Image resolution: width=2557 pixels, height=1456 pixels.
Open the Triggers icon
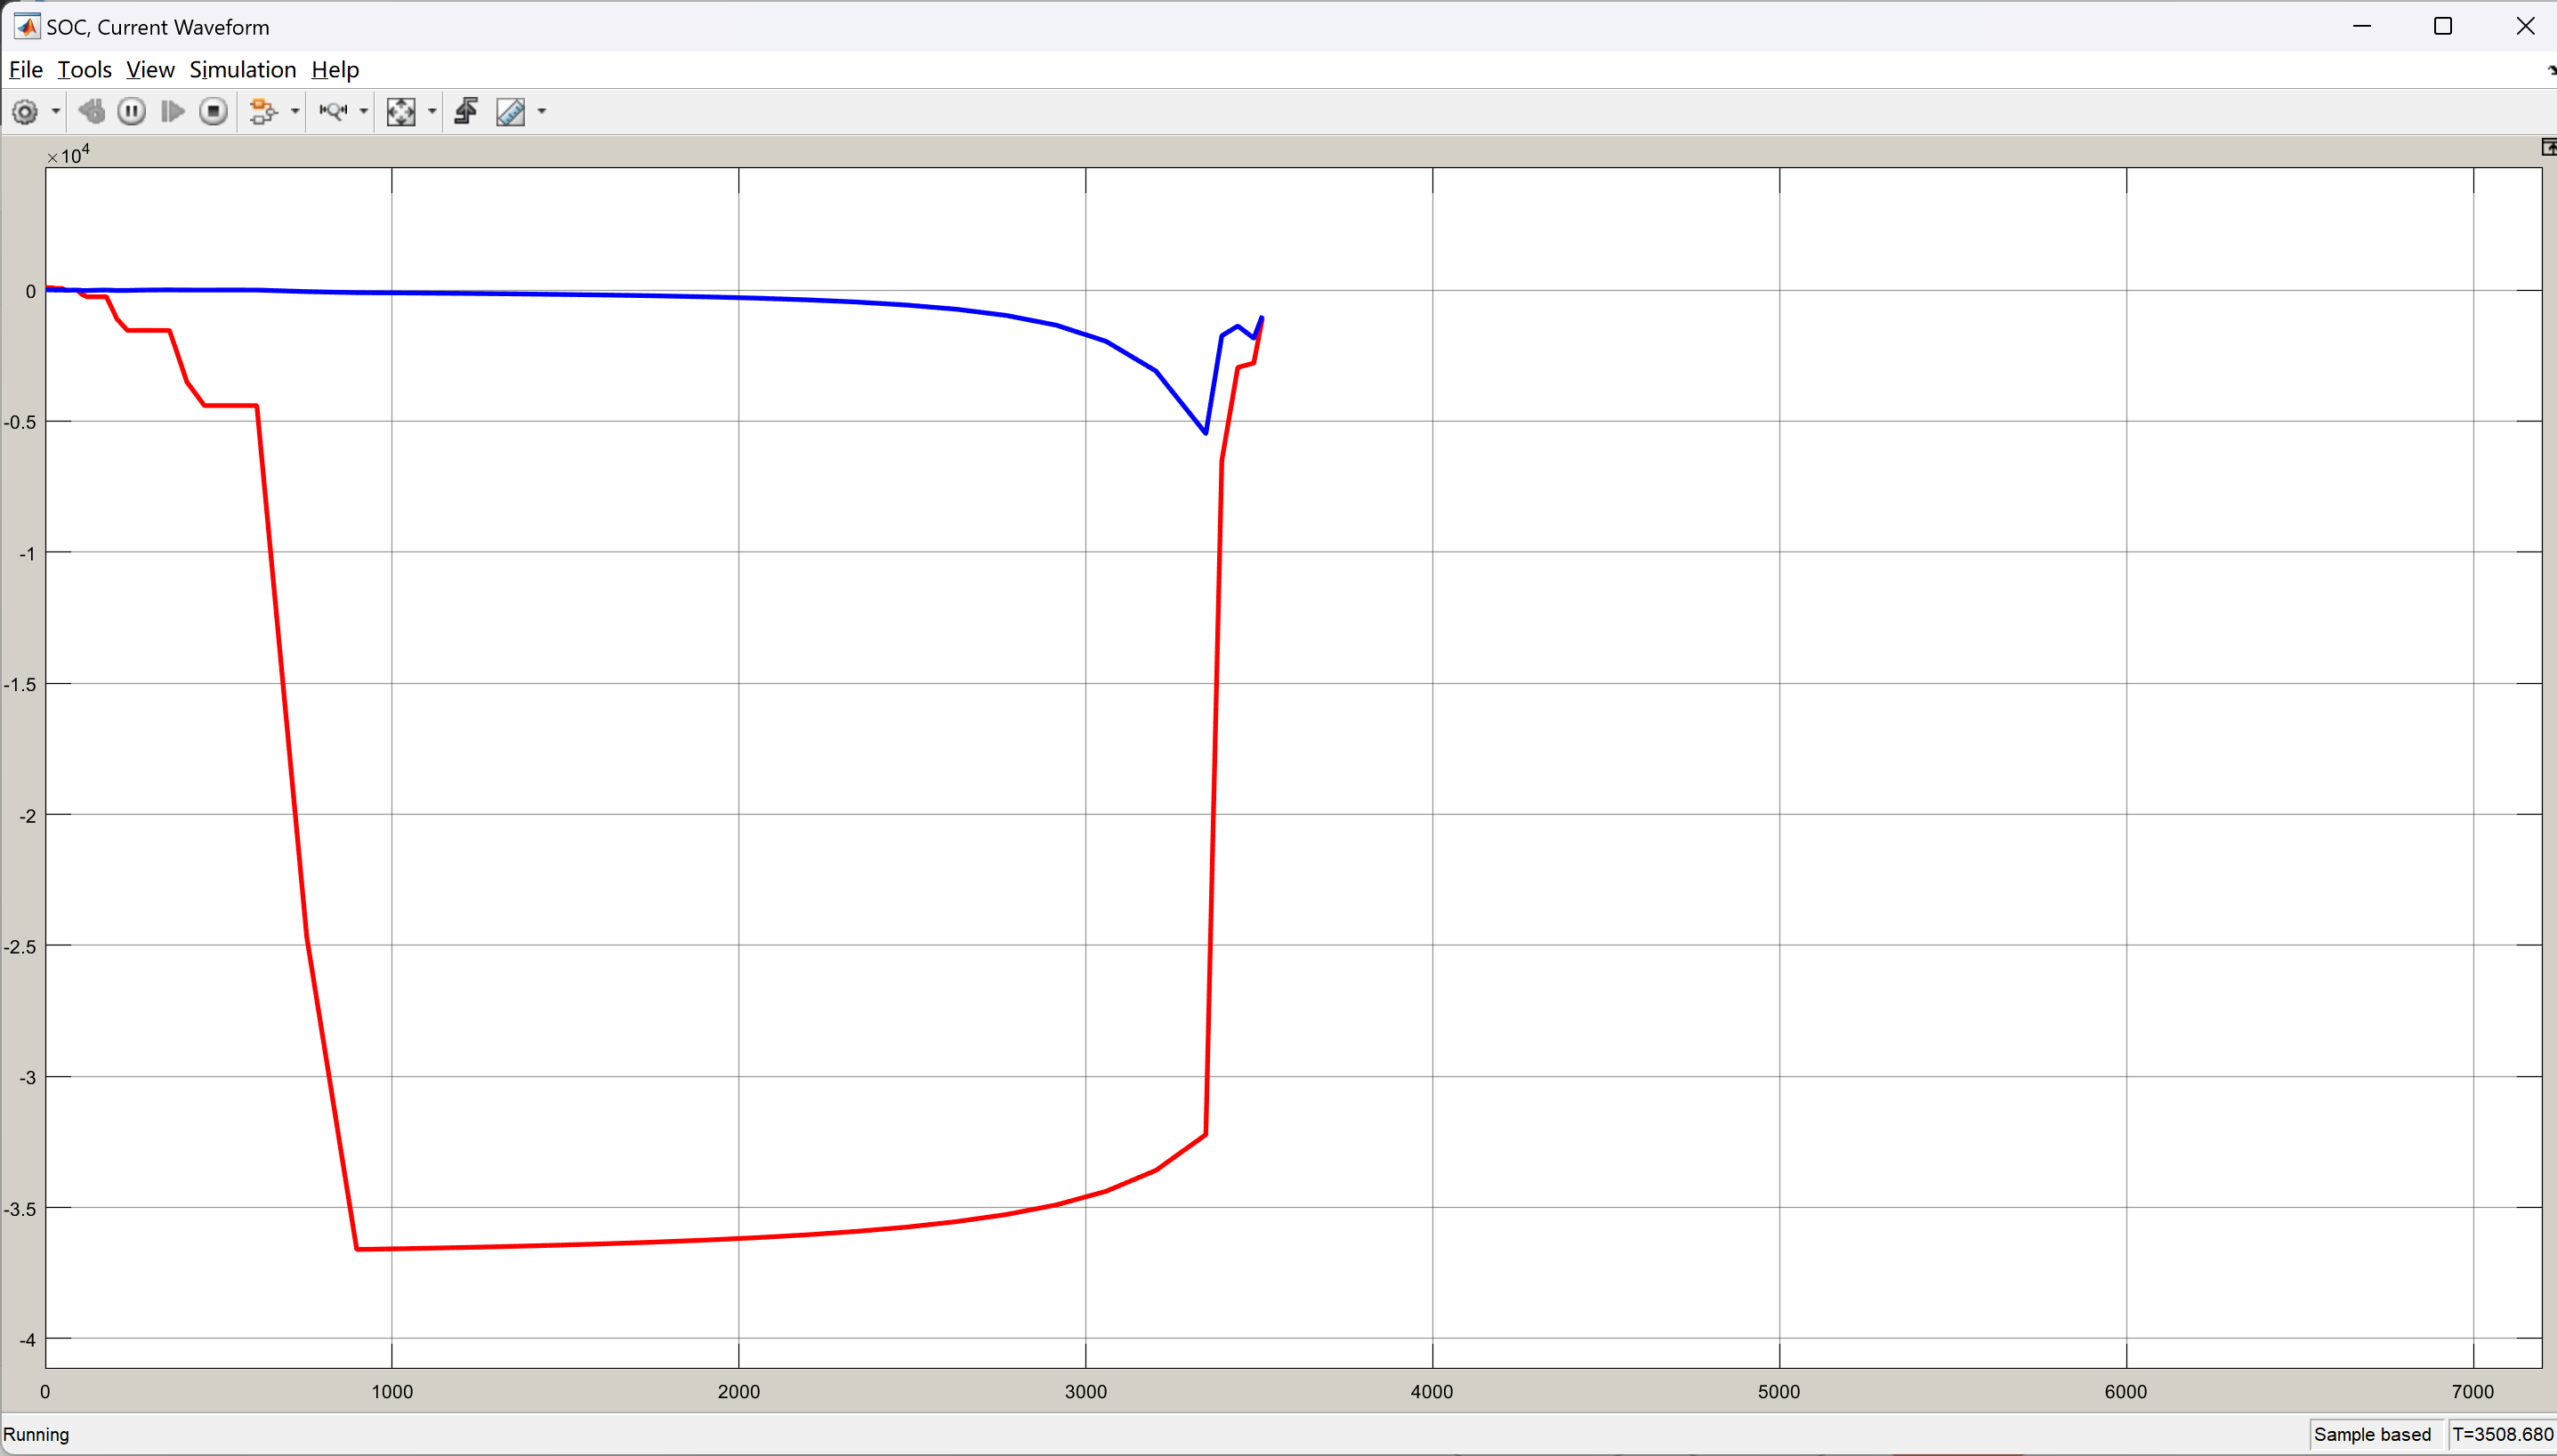(466, 111)
